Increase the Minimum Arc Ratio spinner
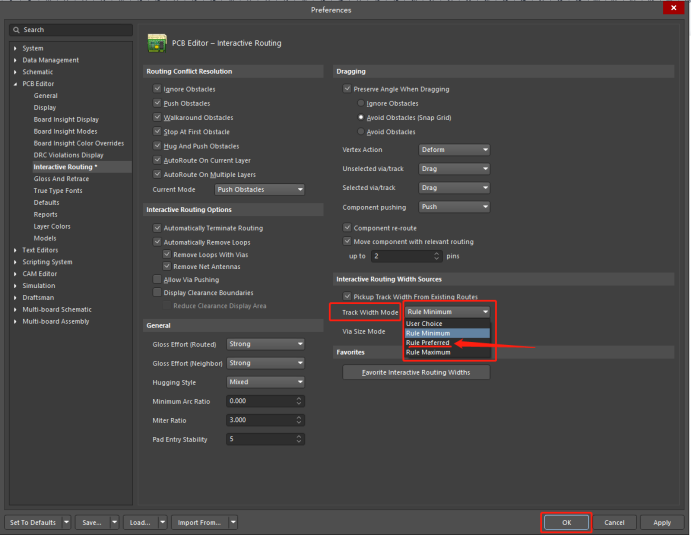Image resolution: width=692 pixels, height=535 pixels. point(299,398)
